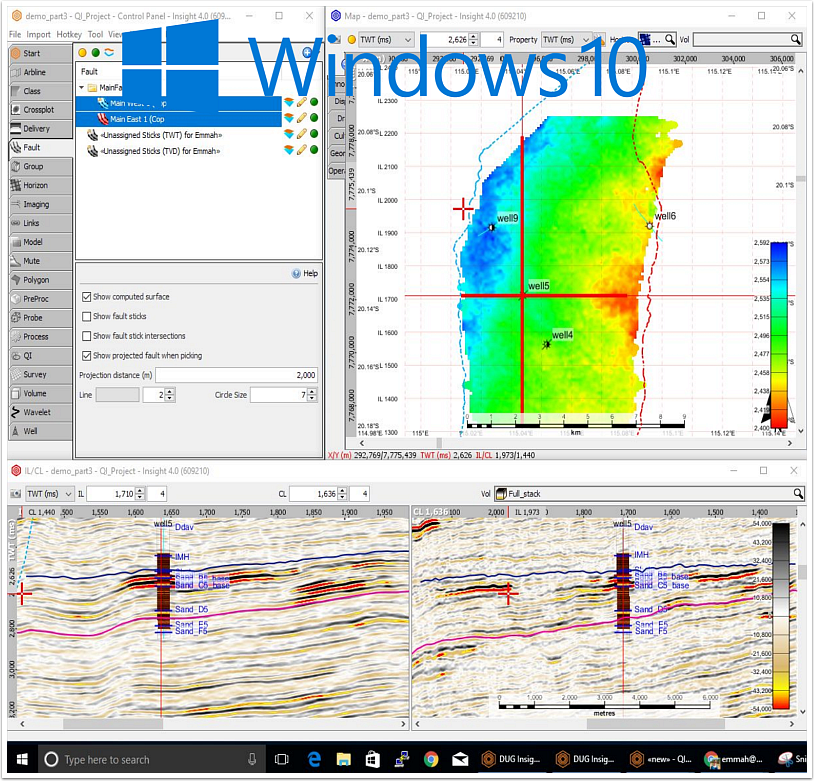Open IL/CL window TWT (ms) dropdown

(x=49, y=494)
